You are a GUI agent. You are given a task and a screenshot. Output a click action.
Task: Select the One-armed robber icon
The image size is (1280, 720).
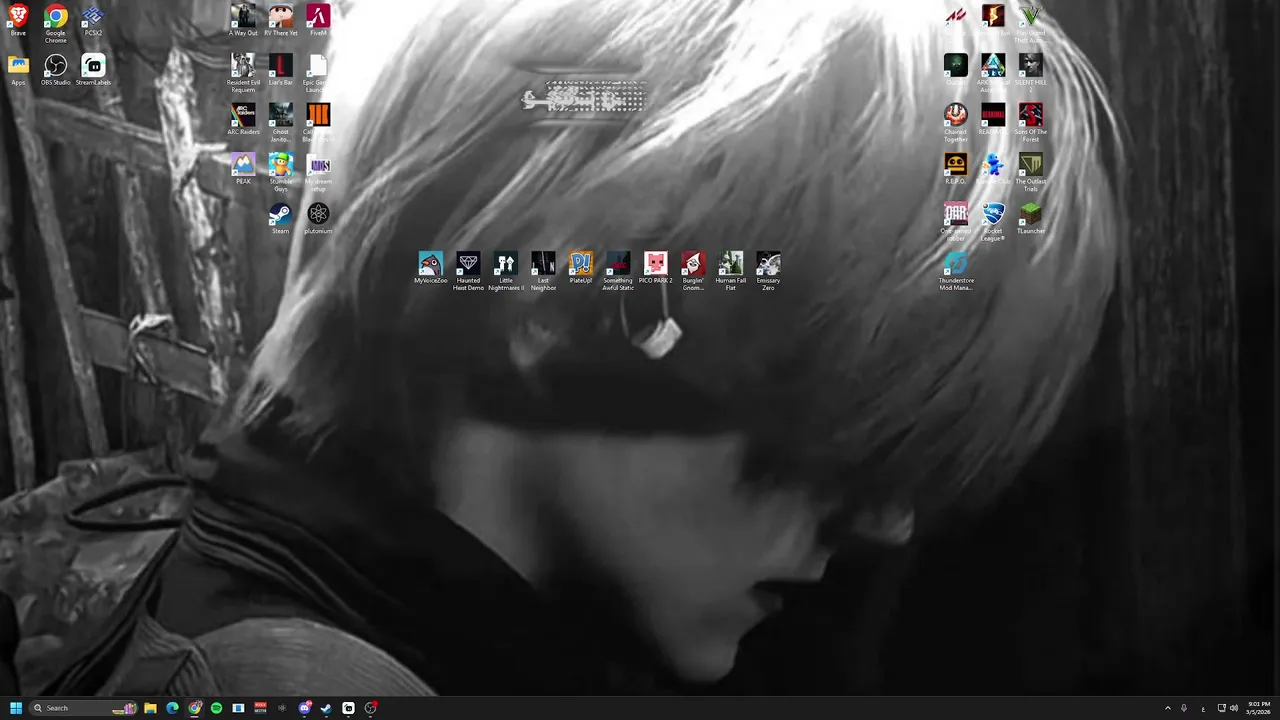point(956,223)
